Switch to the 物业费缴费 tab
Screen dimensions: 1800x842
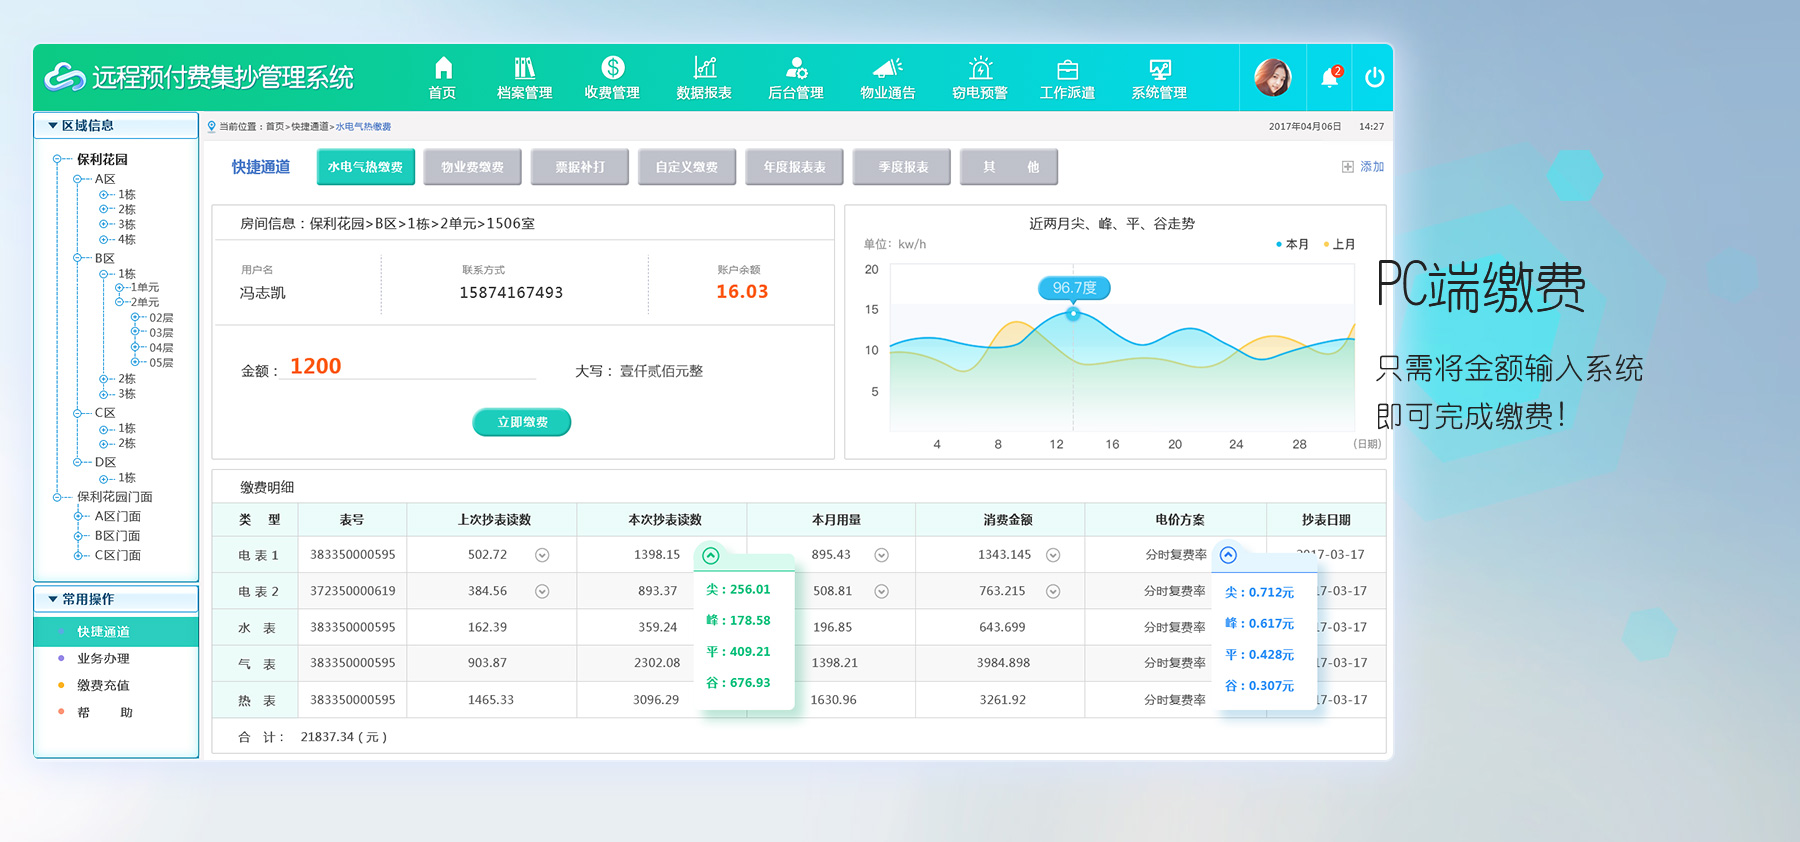(x=472, y=167)
